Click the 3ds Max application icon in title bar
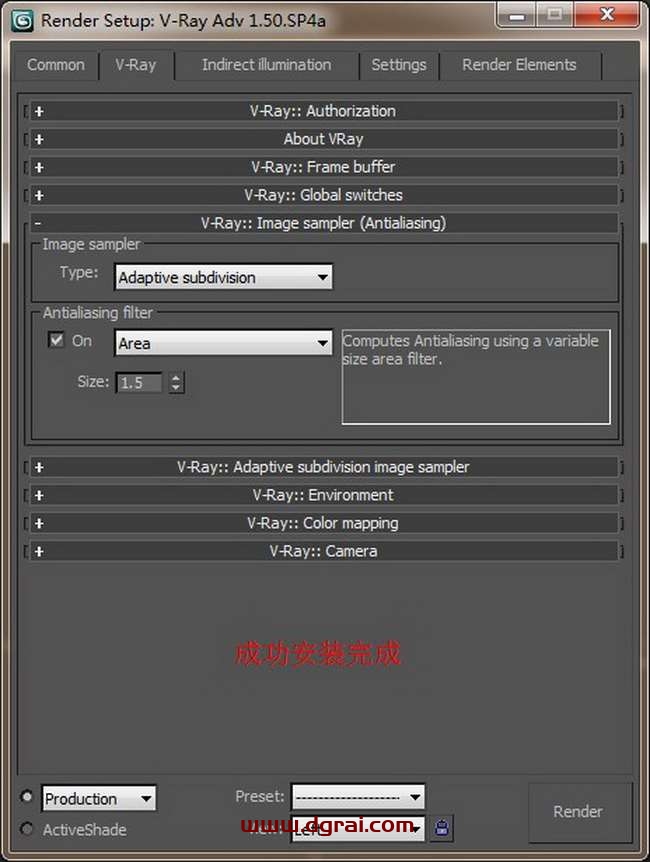Viewport: 650px width, 862px height. (22, 20)
